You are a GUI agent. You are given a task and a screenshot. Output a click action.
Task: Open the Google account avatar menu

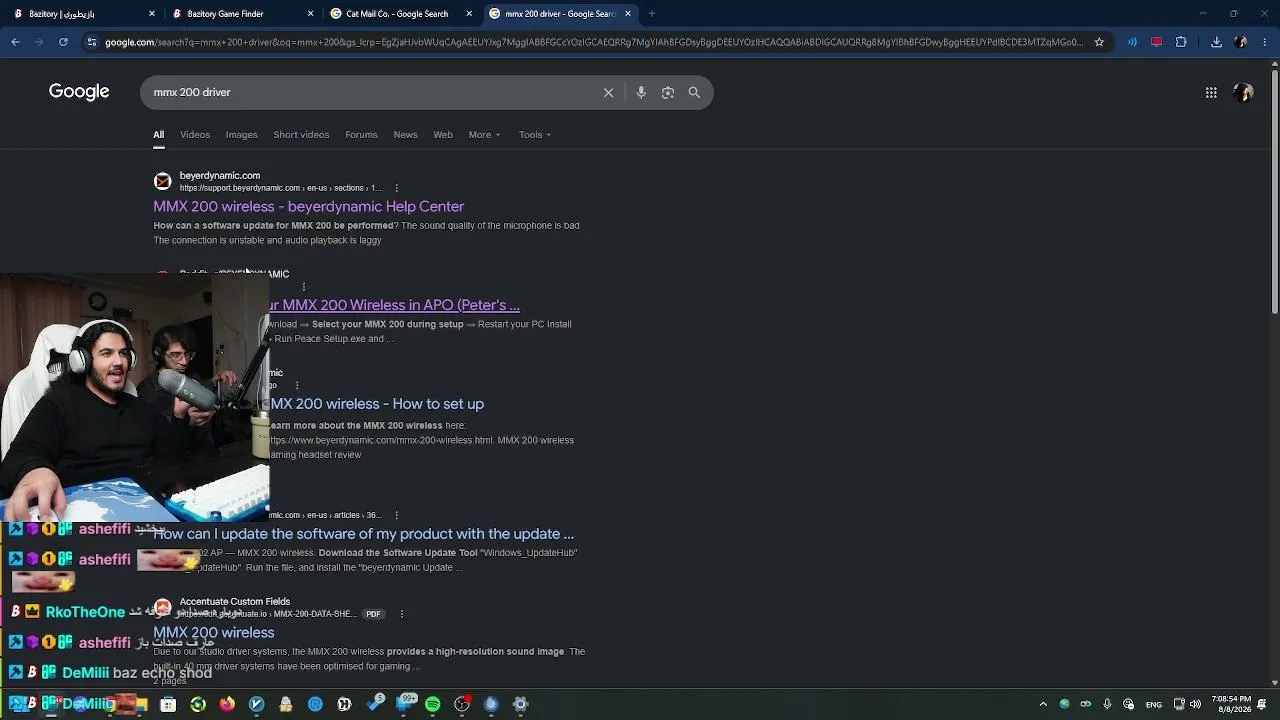[1244, 92]
